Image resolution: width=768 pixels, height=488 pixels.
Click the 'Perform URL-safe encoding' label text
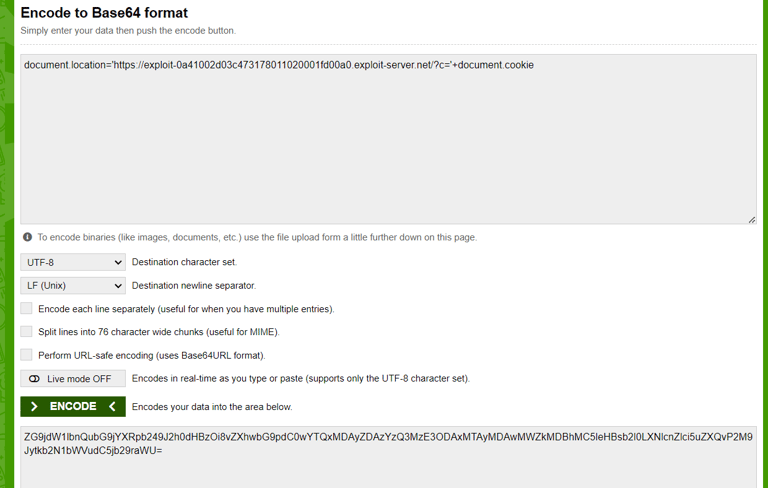pos(151,355)
